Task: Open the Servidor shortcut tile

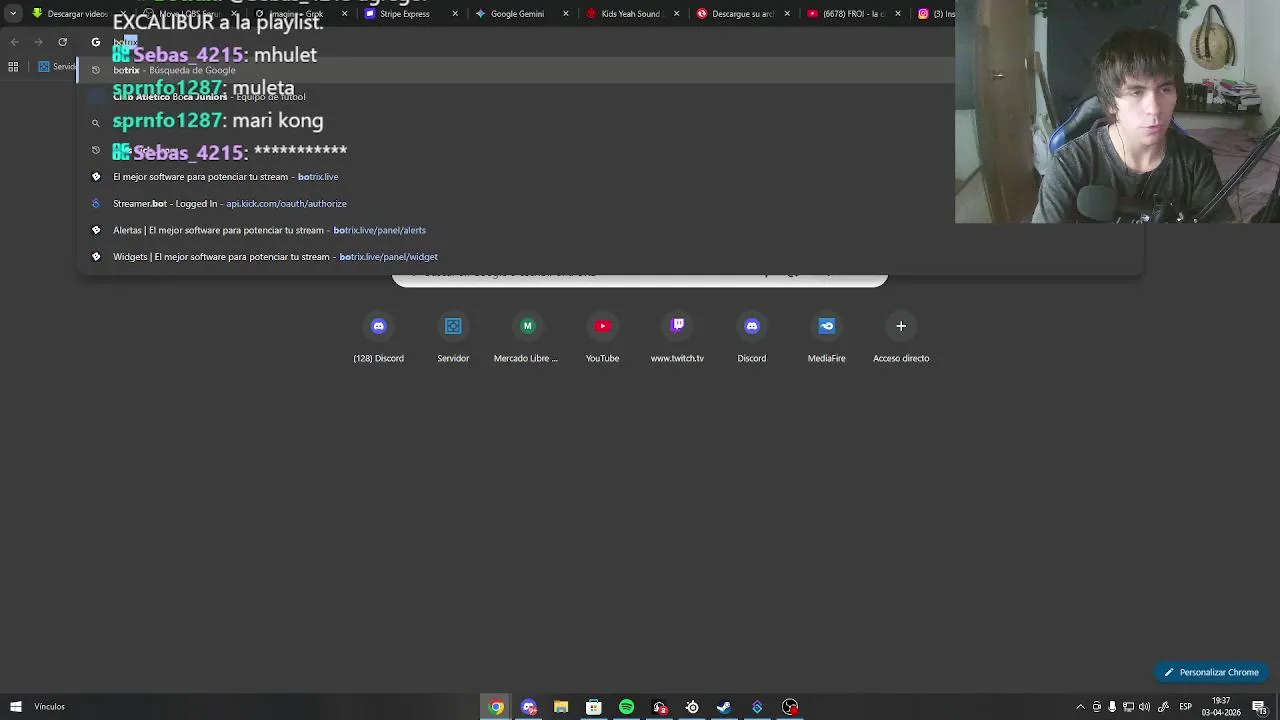Action: tap(453, 337)
